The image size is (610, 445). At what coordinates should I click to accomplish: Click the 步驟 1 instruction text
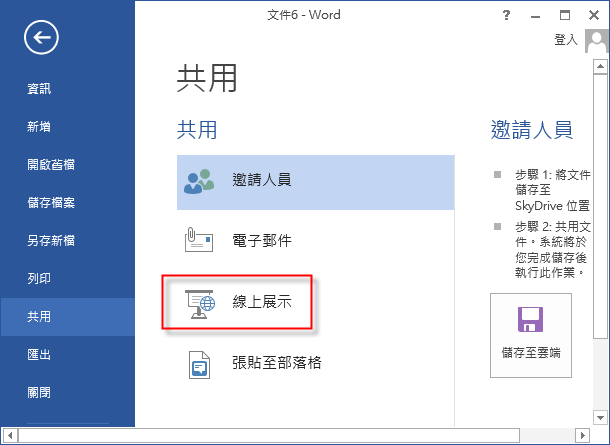(553, 190)
